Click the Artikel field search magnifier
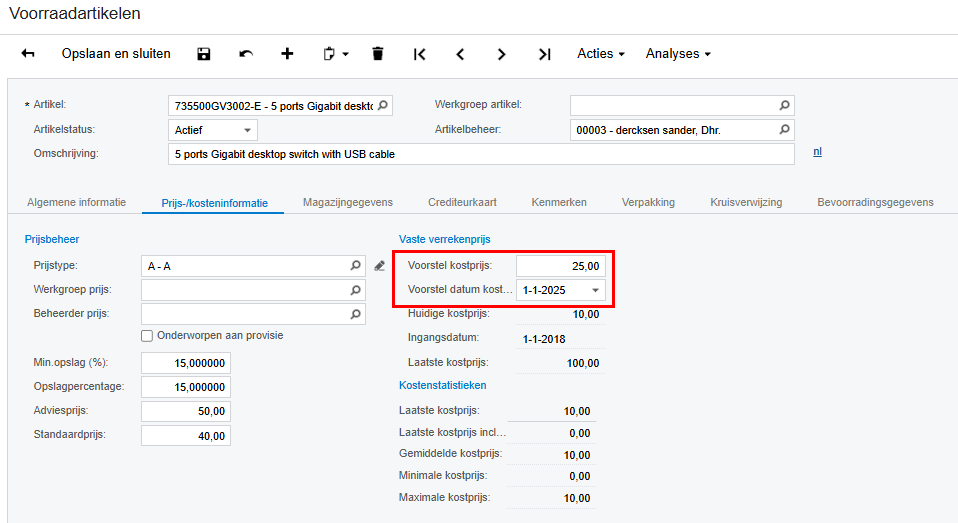The image size is (958, 523). [x=383, y=105]
